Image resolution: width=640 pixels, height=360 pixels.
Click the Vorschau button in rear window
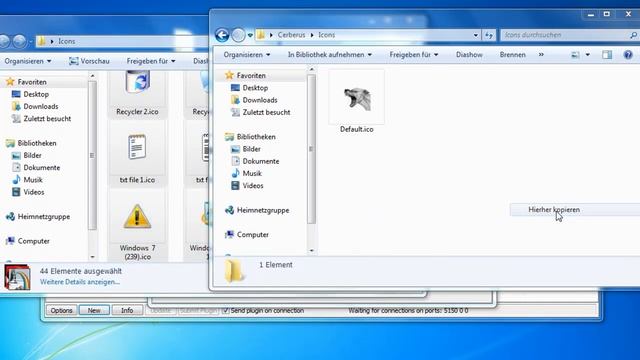(x=89, y=61)
